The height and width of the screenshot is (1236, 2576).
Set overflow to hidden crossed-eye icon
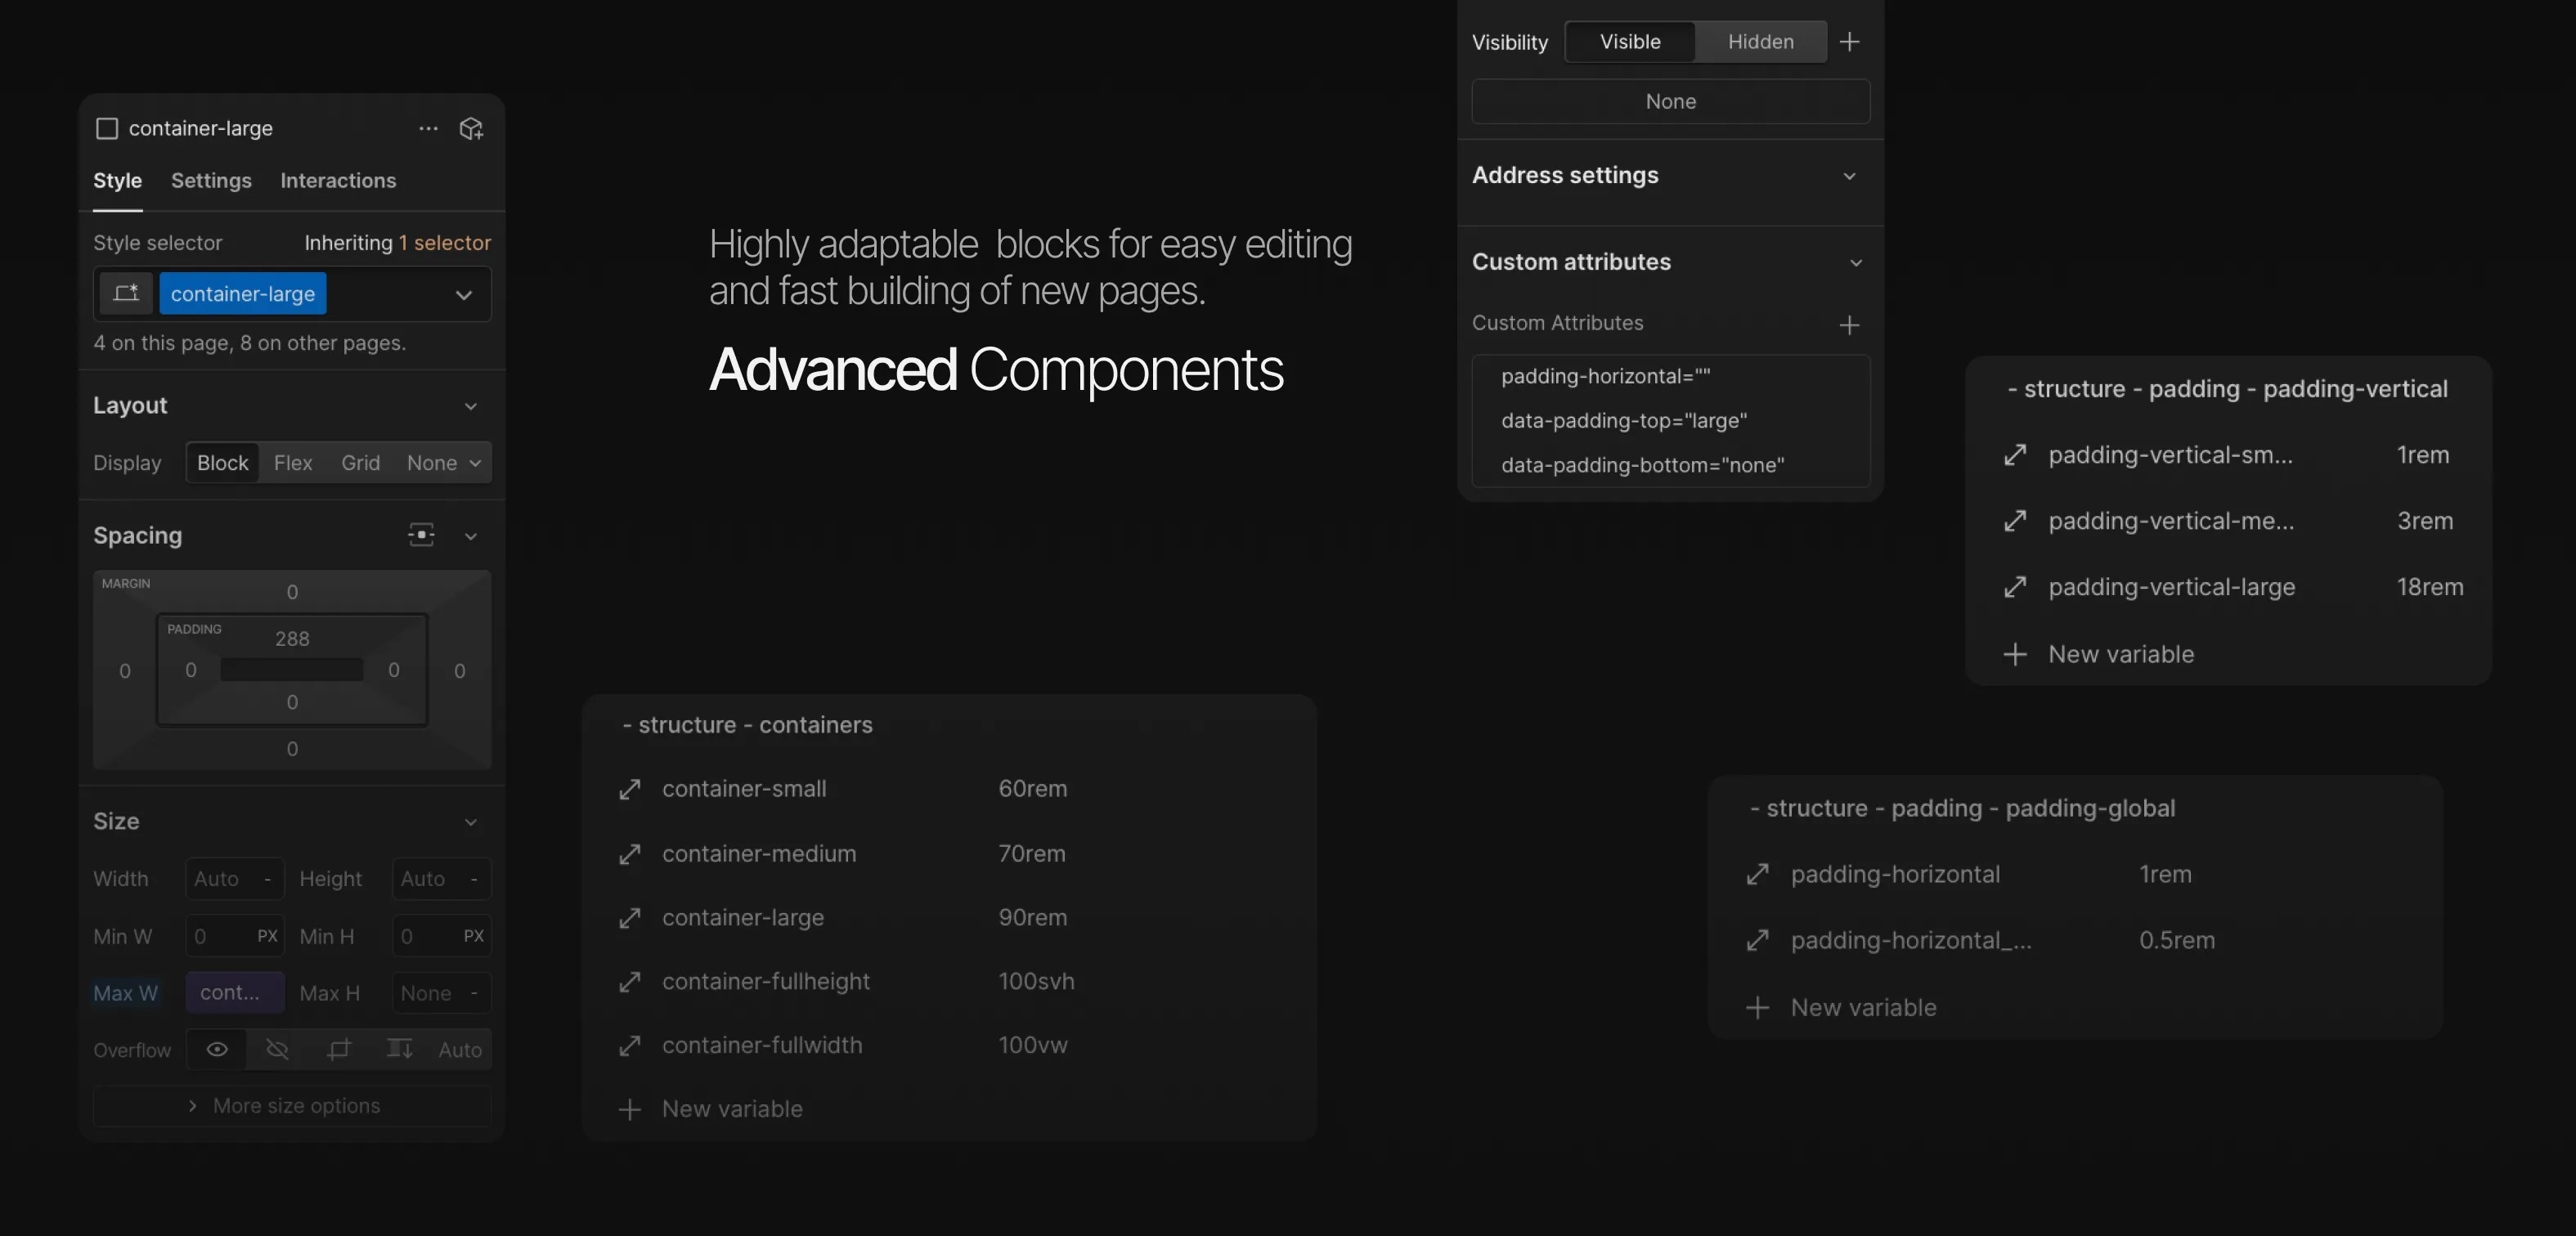pyautogui.click(x=277, y=1049)
